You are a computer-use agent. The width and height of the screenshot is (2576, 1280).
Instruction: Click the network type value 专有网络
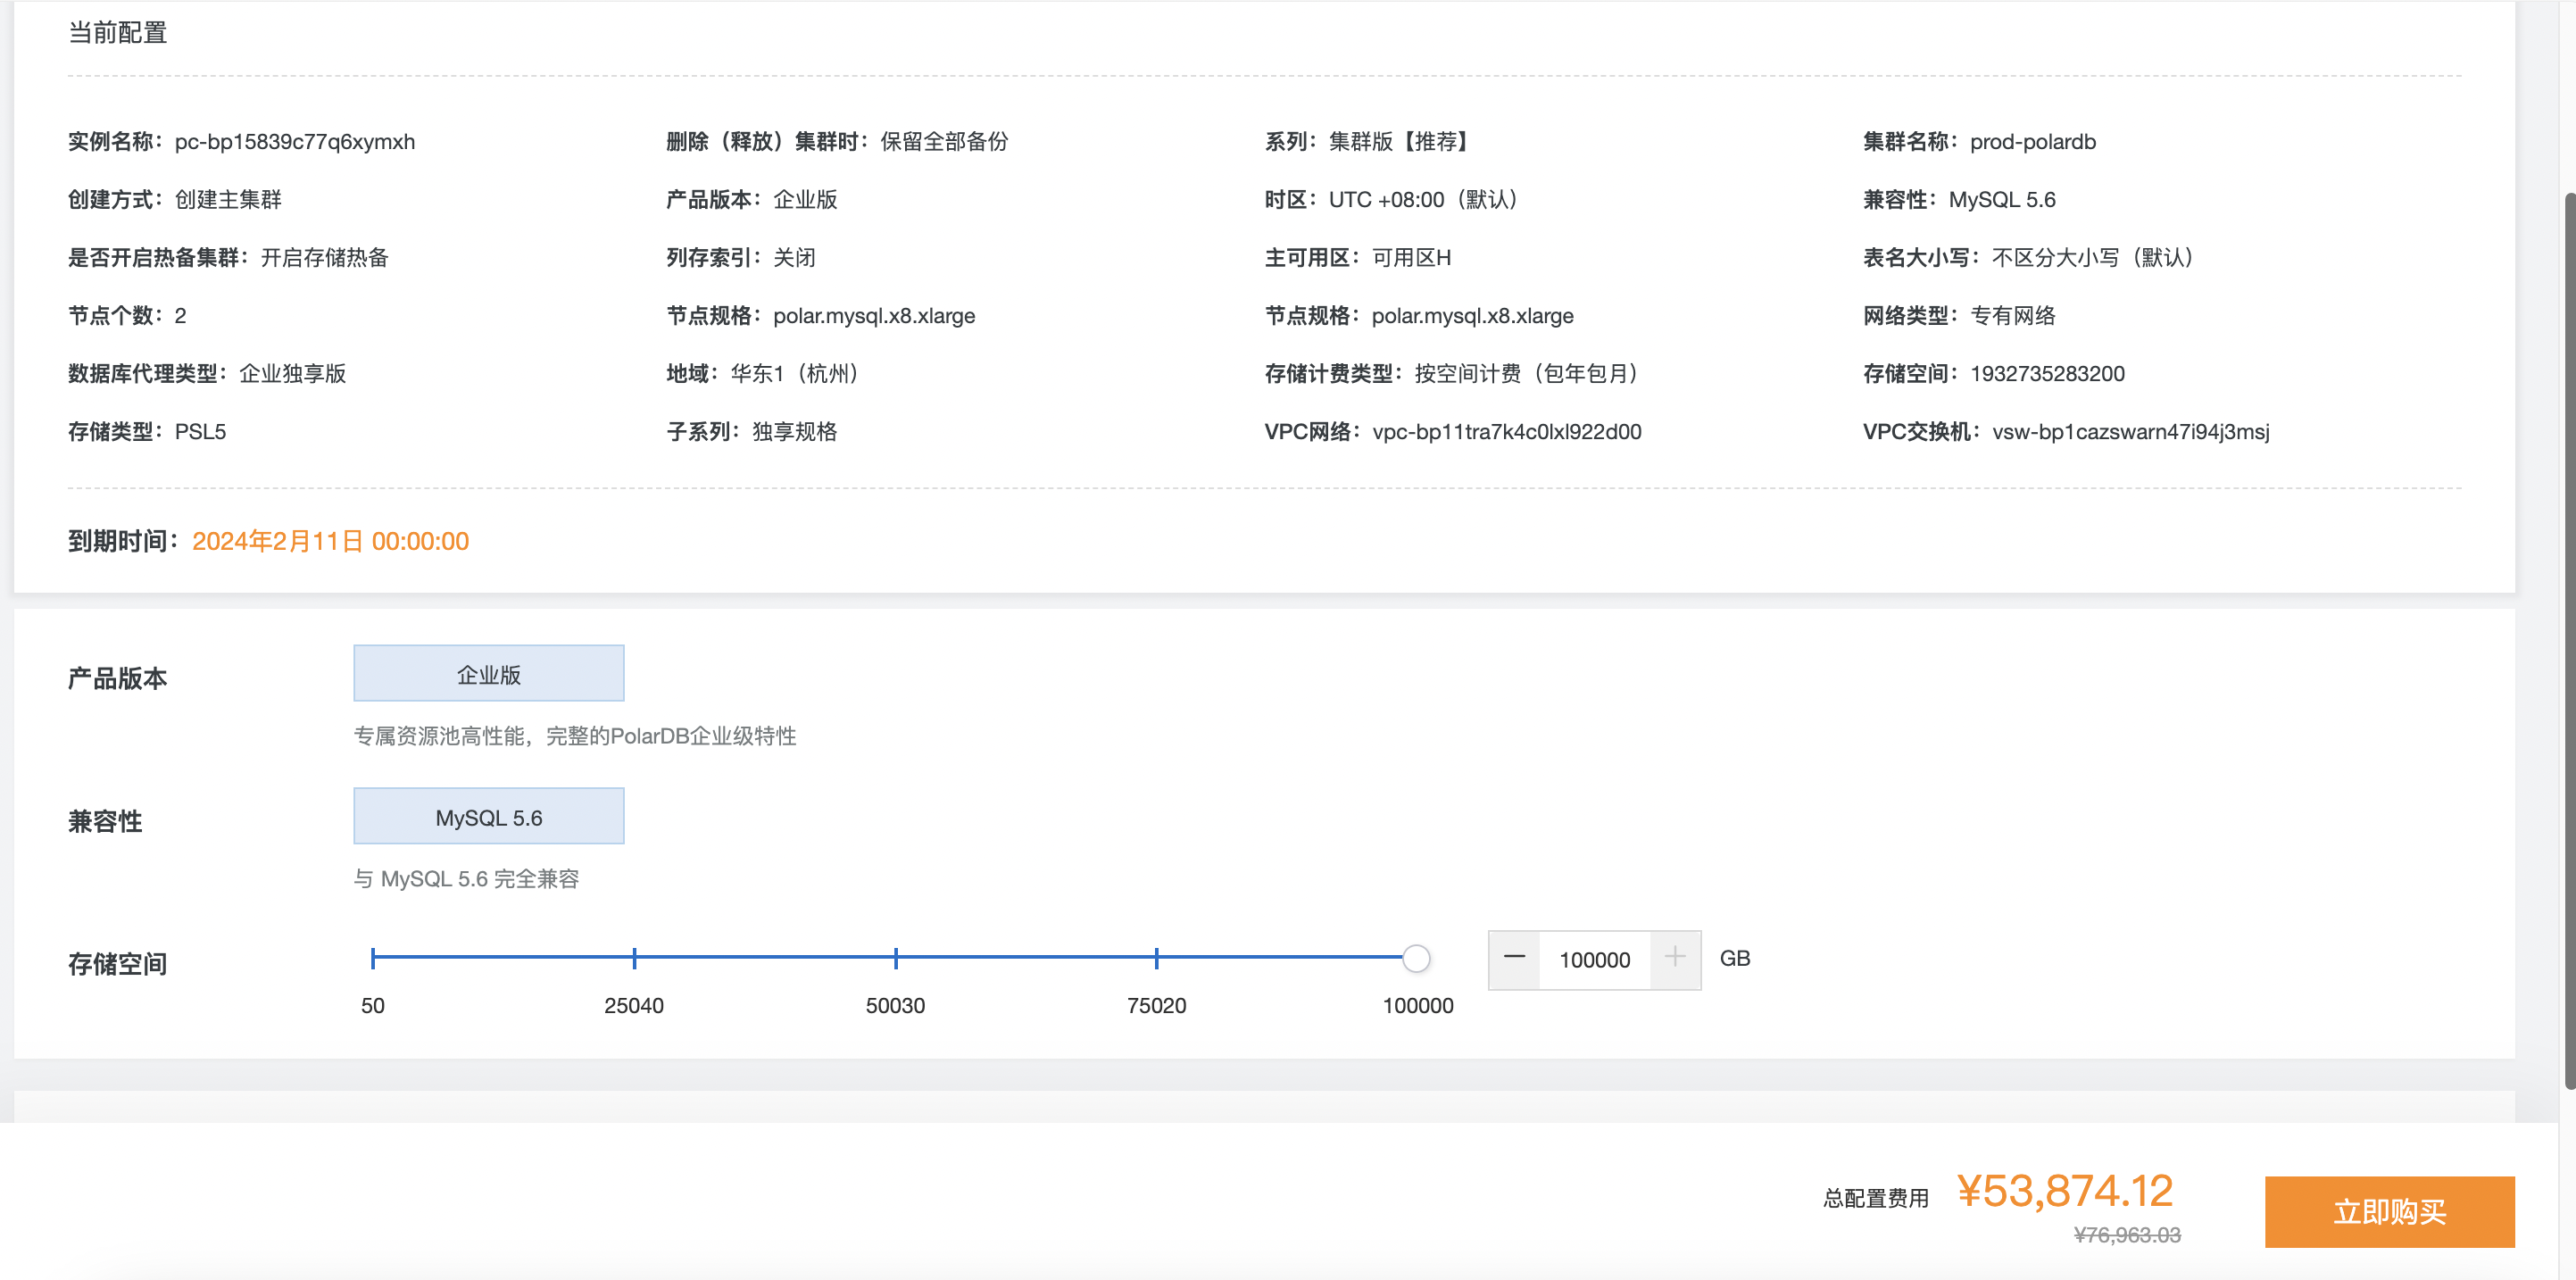click(x=2013, y=316)
